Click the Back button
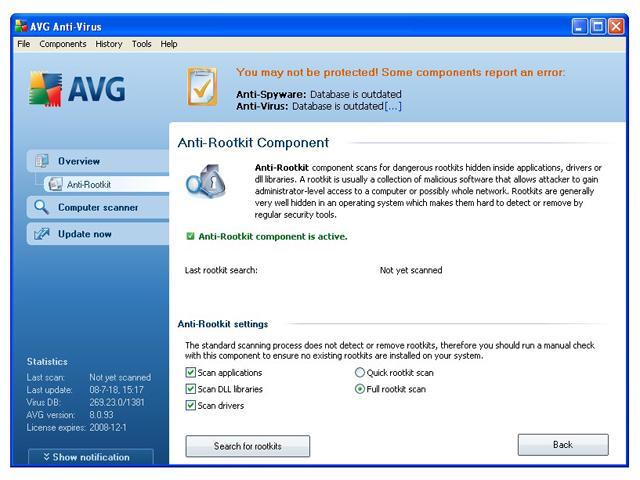The image size is (640, 480). click(x=563, y=444)
